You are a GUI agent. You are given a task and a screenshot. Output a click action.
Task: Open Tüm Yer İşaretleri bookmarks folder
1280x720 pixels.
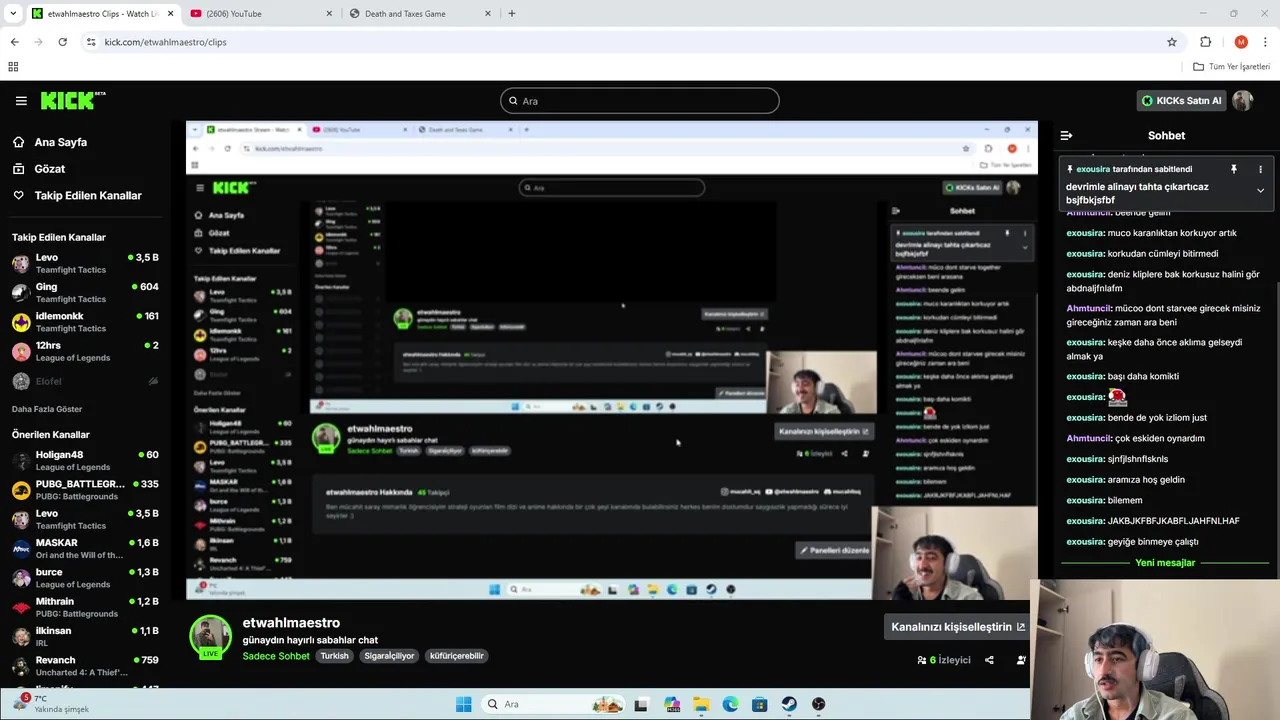click(1232, 67)
